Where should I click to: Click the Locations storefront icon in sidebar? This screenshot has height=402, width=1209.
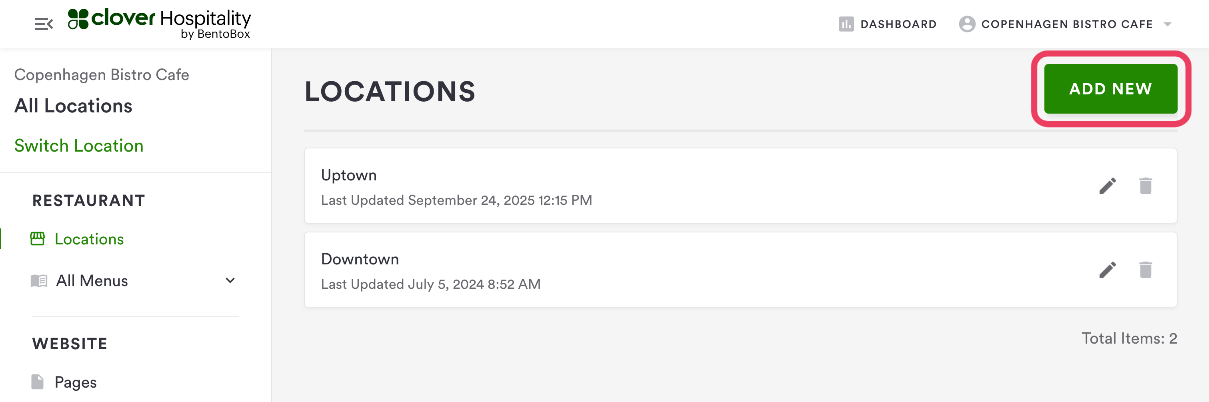click(x=38, y=239)
